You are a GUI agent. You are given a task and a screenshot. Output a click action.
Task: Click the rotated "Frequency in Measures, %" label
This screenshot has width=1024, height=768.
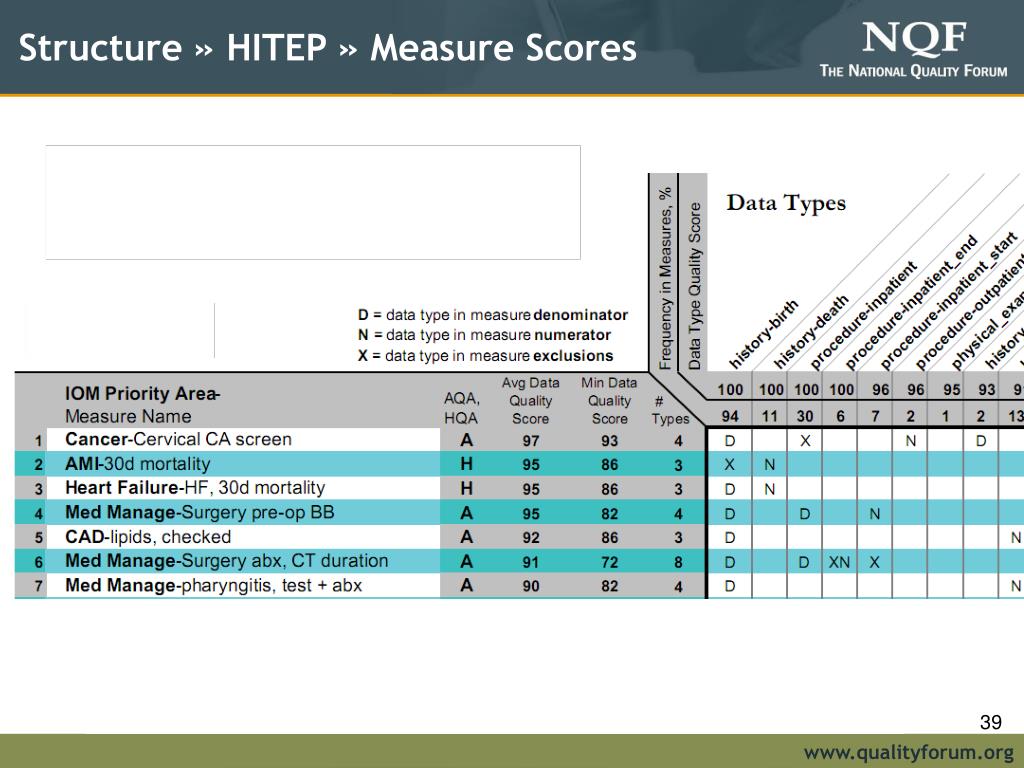[x=665, y=279]
